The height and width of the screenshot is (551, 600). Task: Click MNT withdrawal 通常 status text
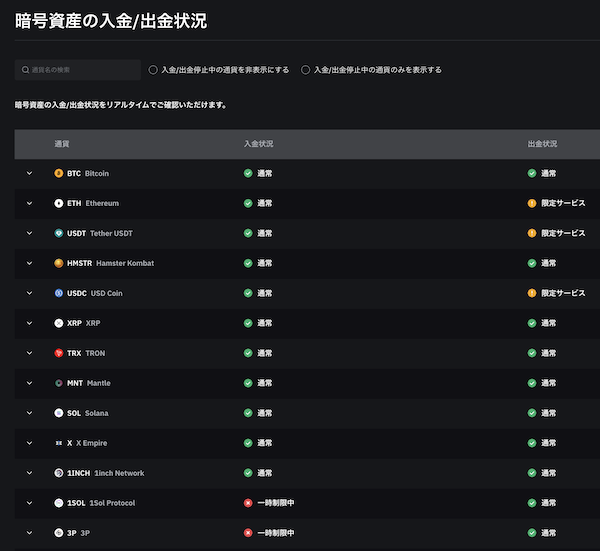point(549,383)
